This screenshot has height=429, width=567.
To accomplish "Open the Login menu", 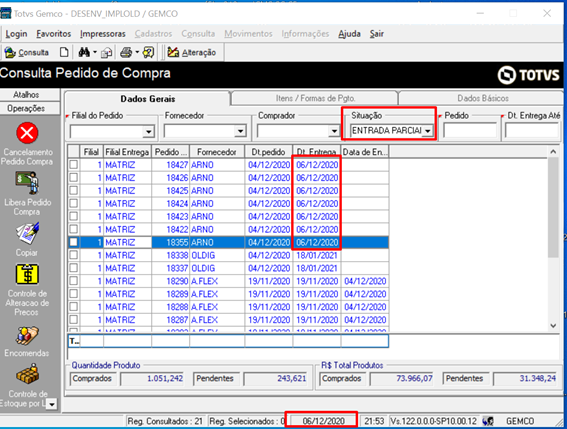I will pyautogui.click(x=16, y=34).
